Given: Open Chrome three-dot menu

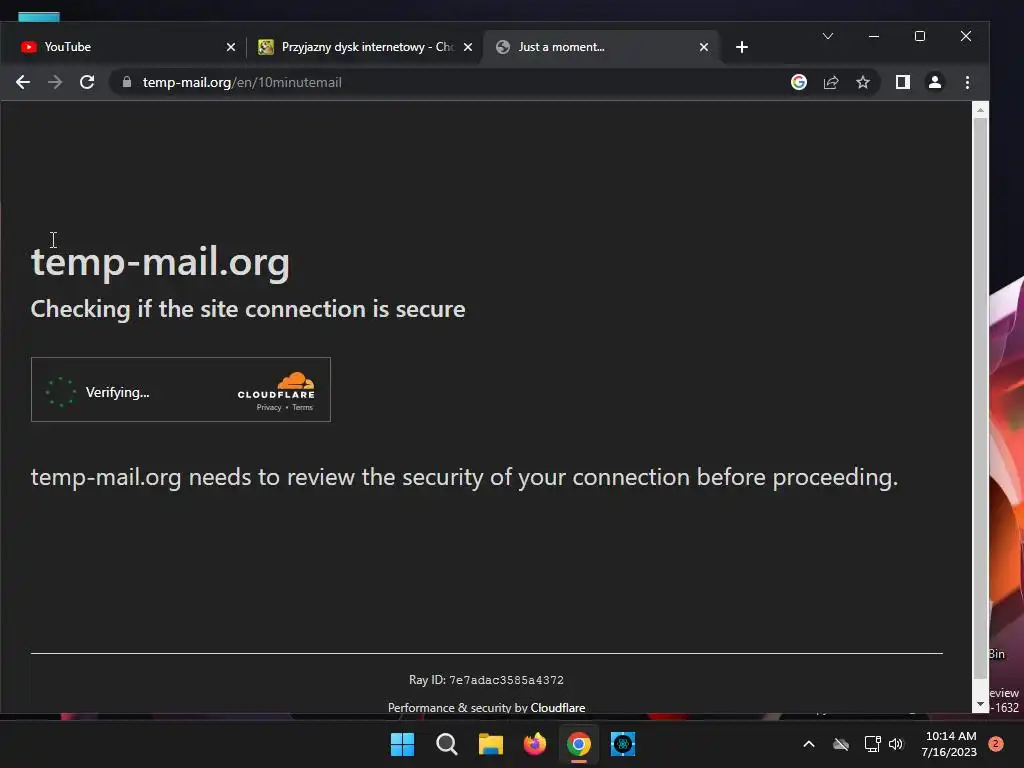Looking at the screenshot, I should 967,82.
